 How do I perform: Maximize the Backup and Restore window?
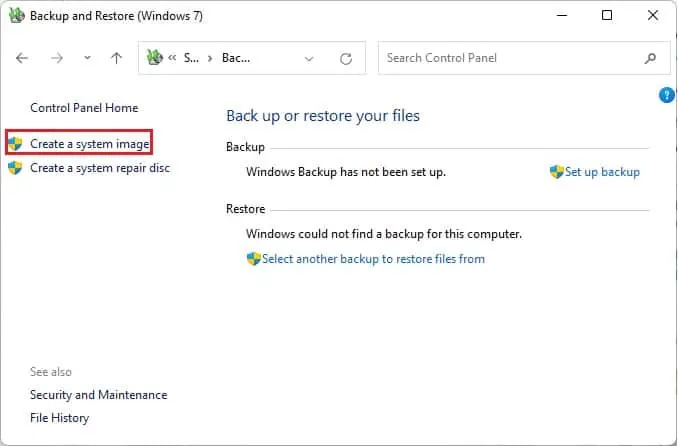[x=607, y=16]
